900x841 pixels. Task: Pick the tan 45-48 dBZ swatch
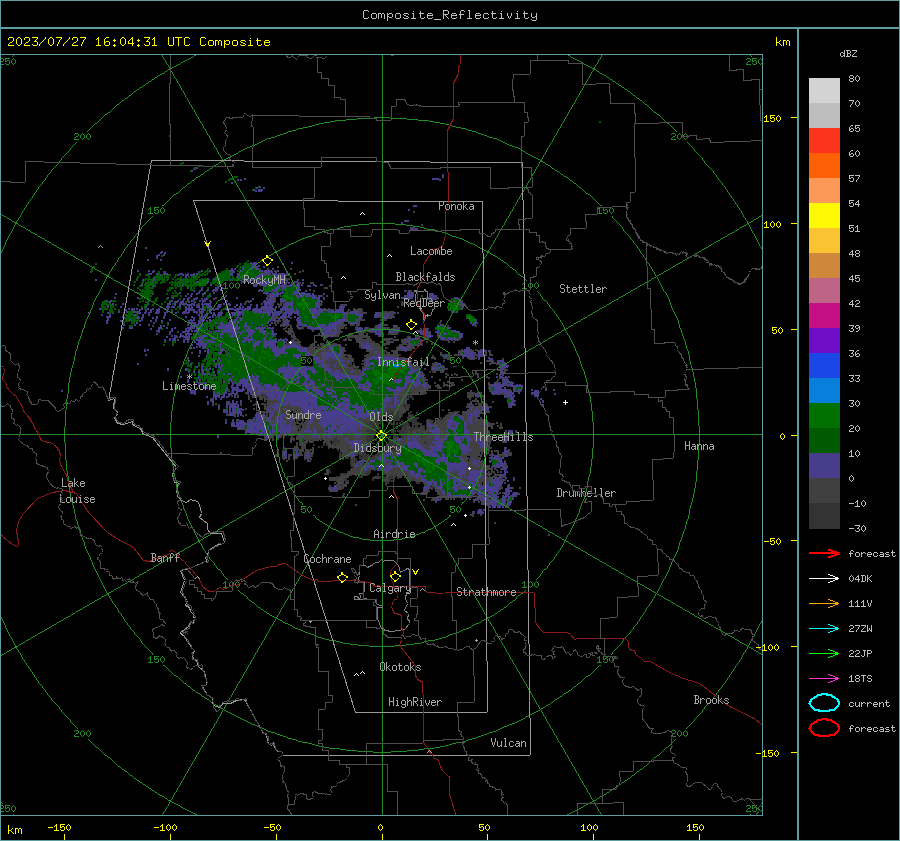point(824,266)
